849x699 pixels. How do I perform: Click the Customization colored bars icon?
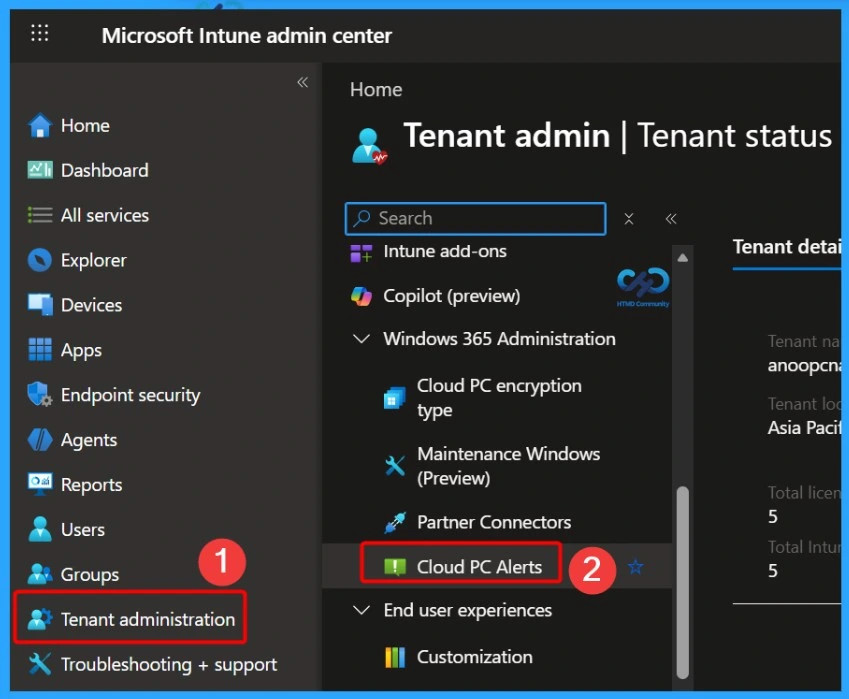(x=395, y=657)
